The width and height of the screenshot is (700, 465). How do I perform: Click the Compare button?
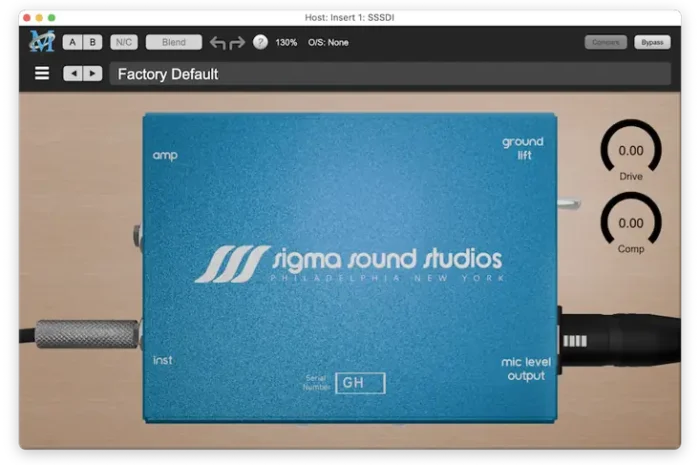[x=606, y=42]
